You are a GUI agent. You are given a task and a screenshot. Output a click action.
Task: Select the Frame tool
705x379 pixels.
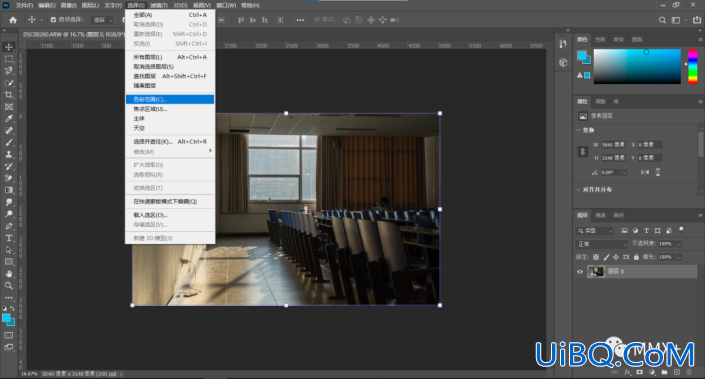coord(9,107)
